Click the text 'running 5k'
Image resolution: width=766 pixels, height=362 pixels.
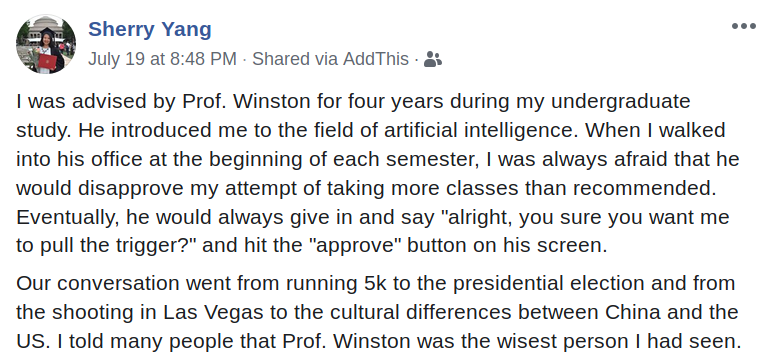337,284
